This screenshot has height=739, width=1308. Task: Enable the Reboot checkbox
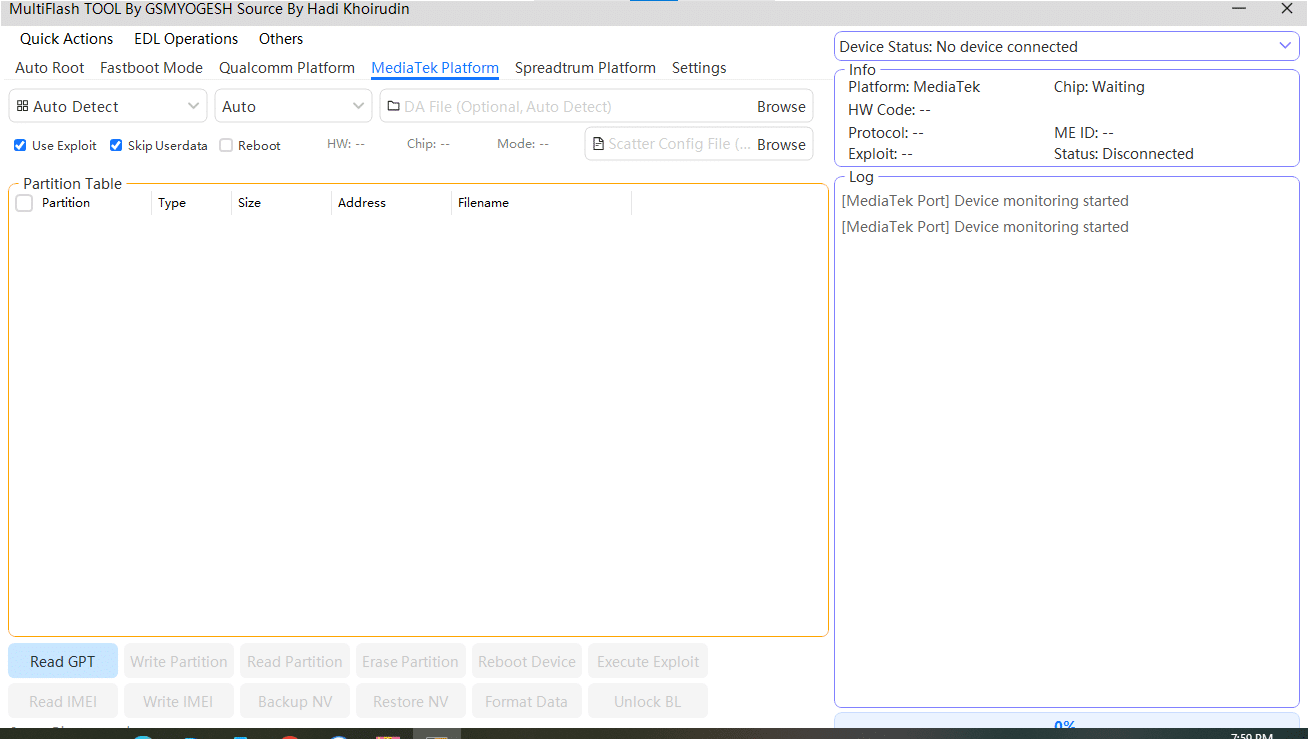226,146
